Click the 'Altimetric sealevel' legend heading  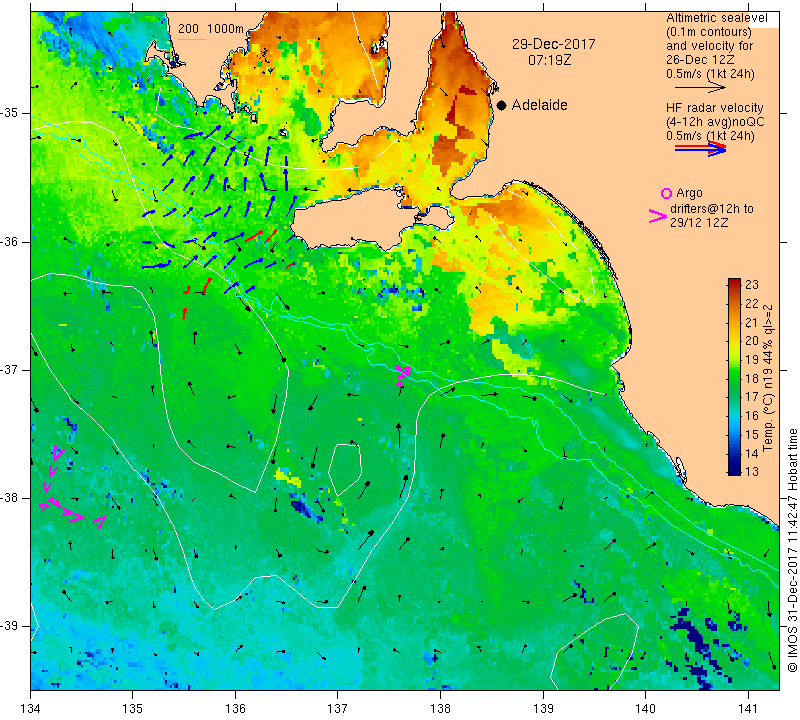(716, 18)
